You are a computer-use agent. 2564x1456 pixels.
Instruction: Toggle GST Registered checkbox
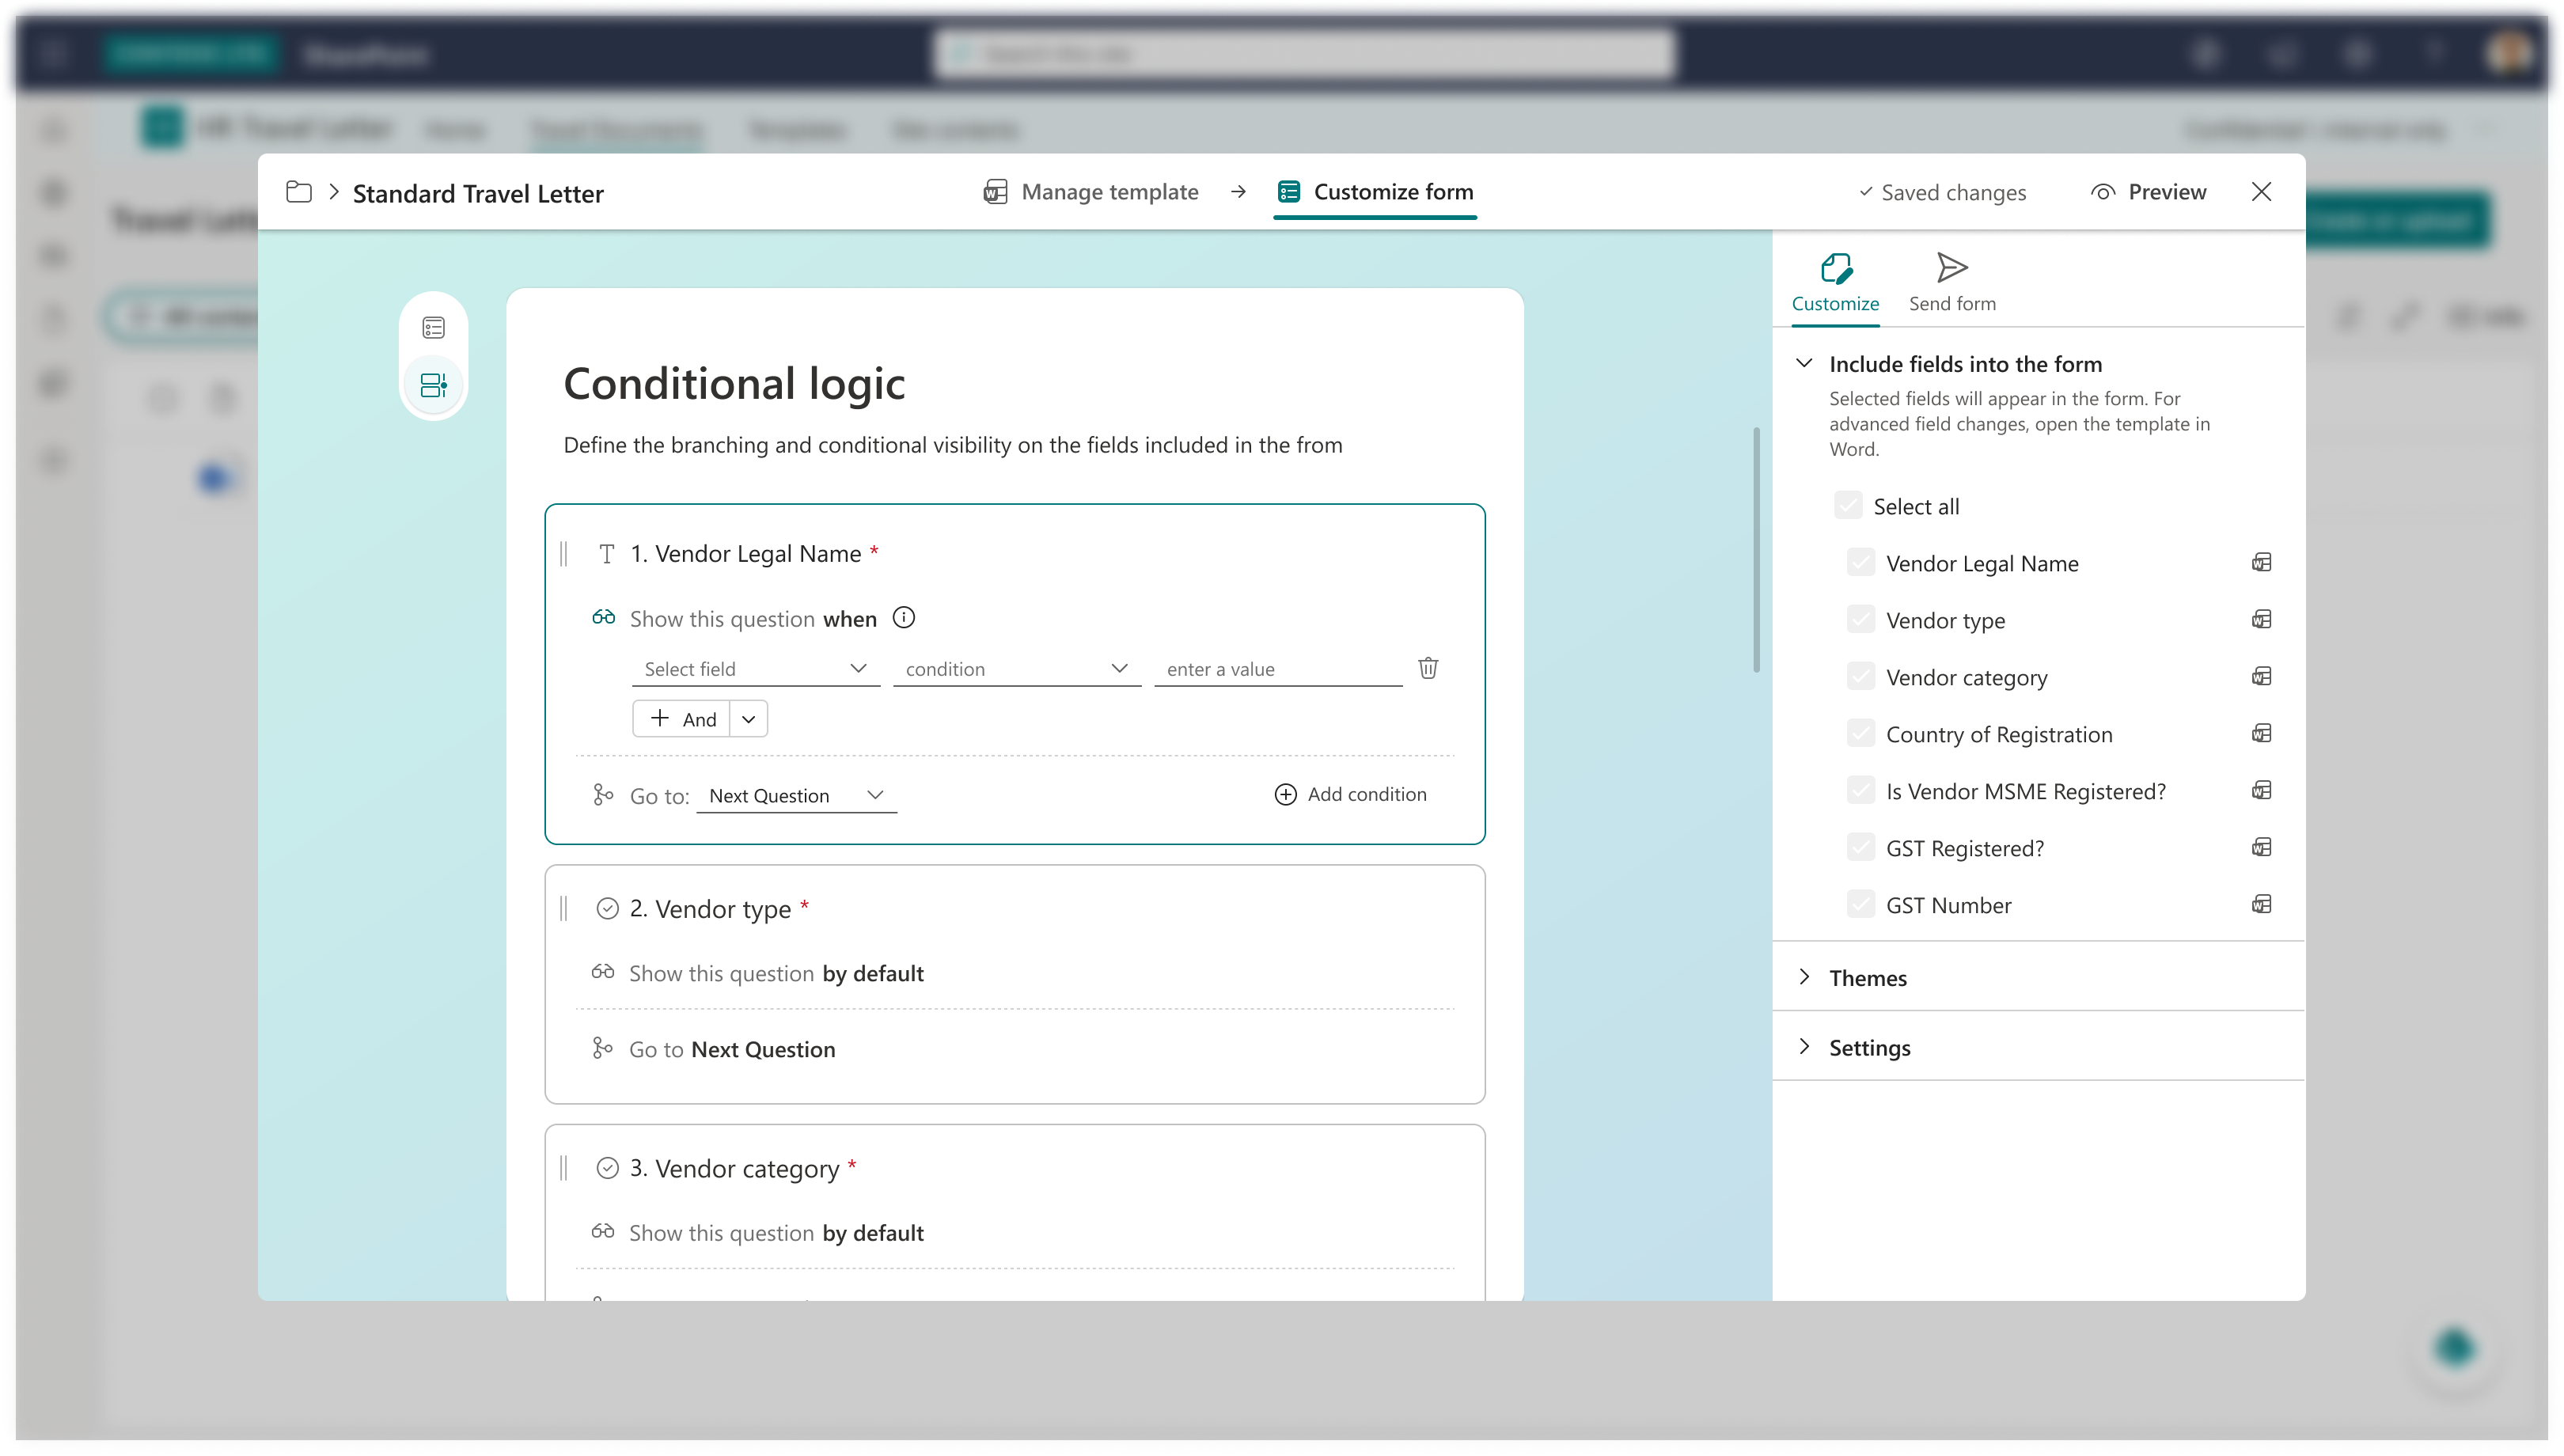tap(1860, 847)
